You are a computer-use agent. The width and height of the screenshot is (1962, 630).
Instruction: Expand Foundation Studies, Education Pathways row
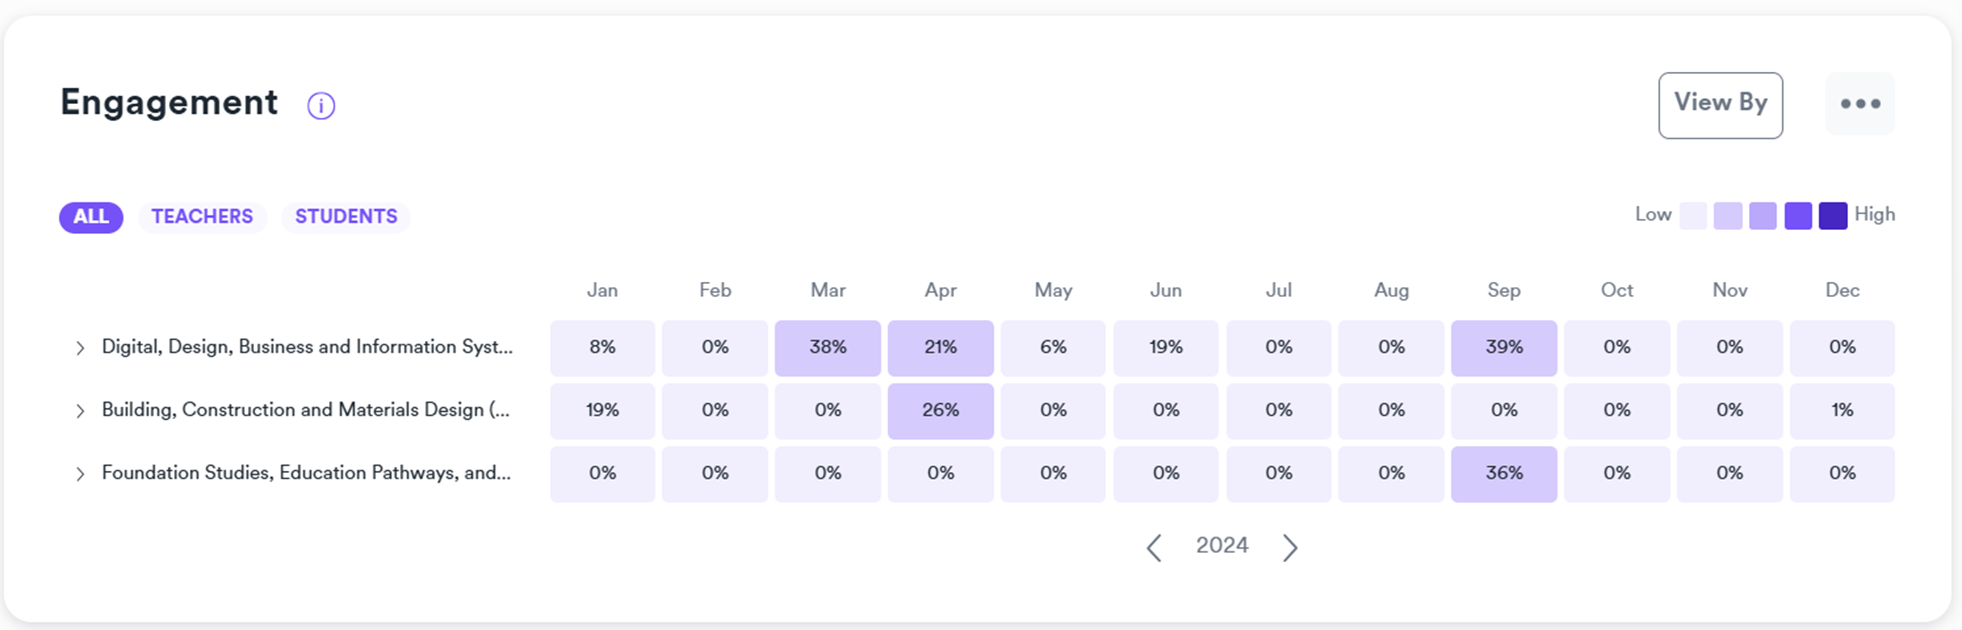[80, 474]
